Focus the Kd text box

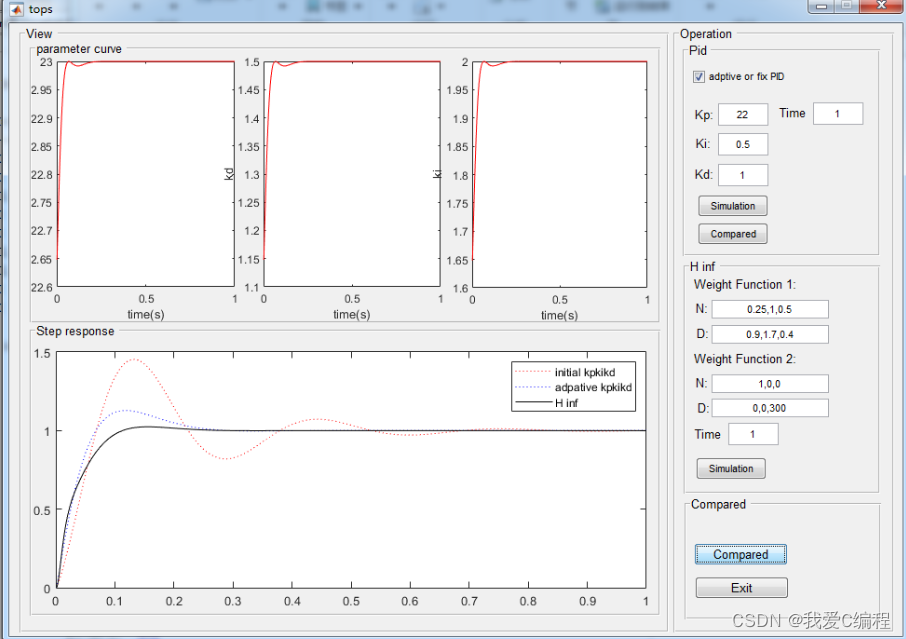coord(742,176)
